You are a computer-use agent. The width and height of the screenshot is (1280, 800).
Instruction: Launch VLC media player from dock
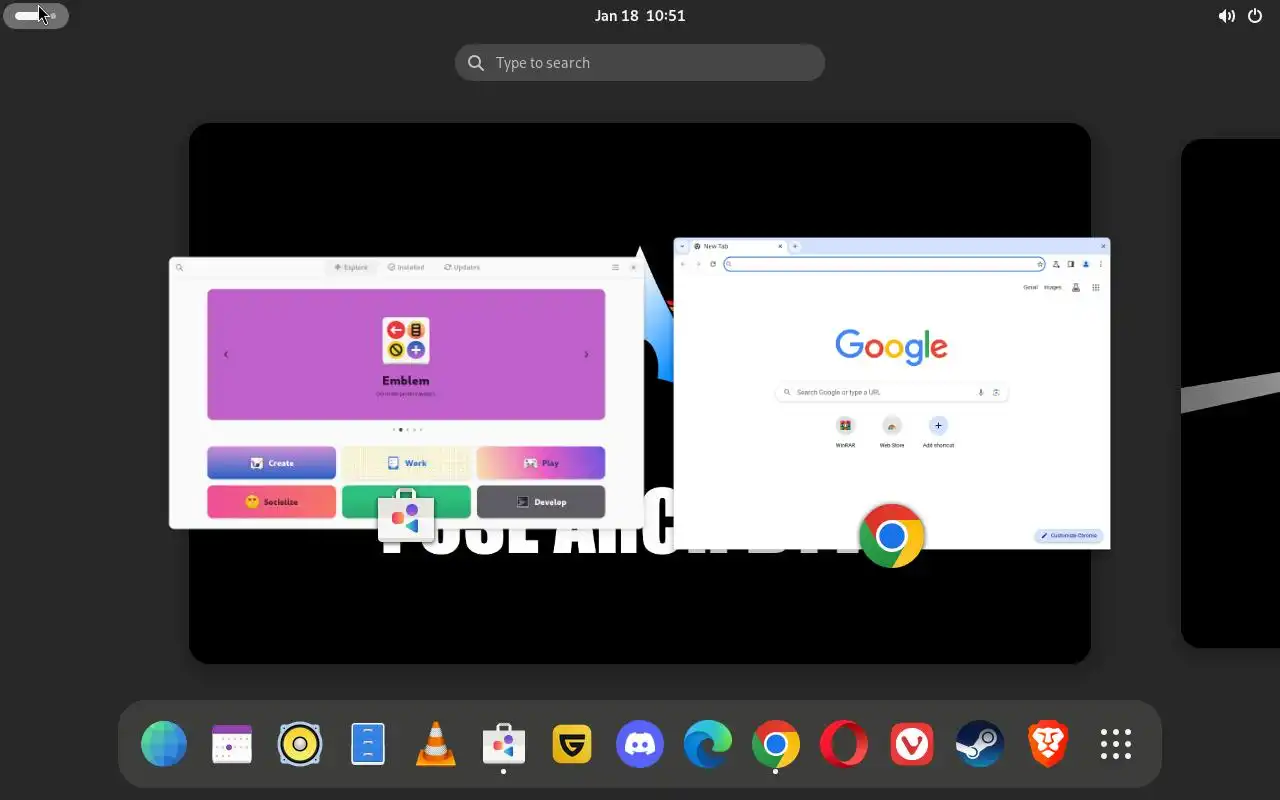436,744
